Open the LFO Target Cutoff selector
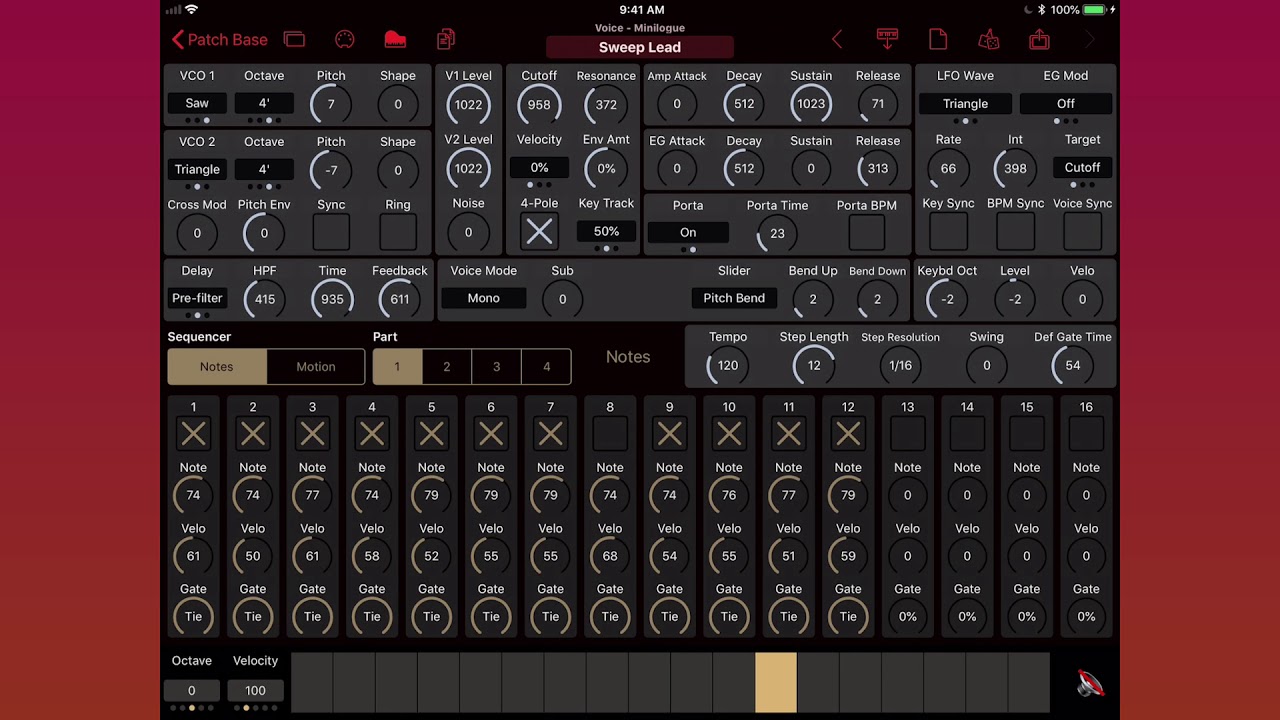 (x=1082, y=168)
